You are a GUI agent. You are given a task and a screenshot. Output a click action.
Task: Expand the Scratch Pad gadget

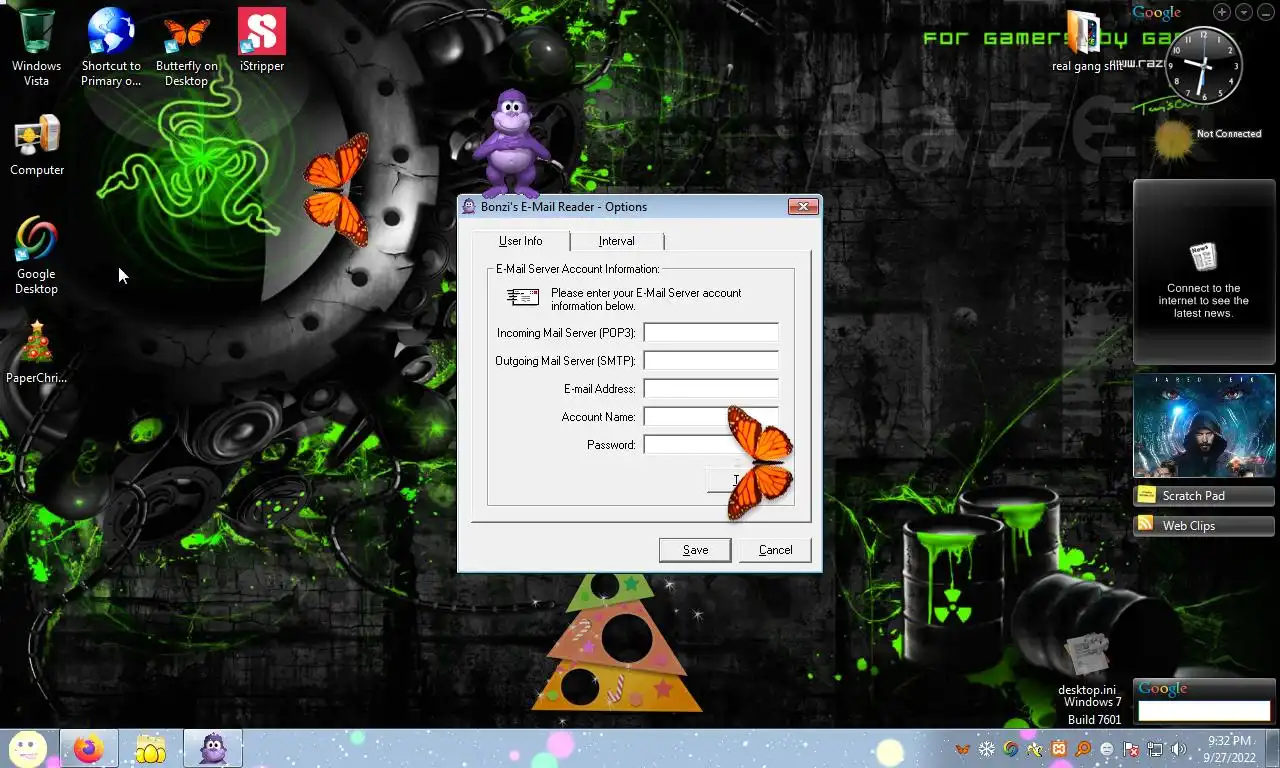[1204, 496]
